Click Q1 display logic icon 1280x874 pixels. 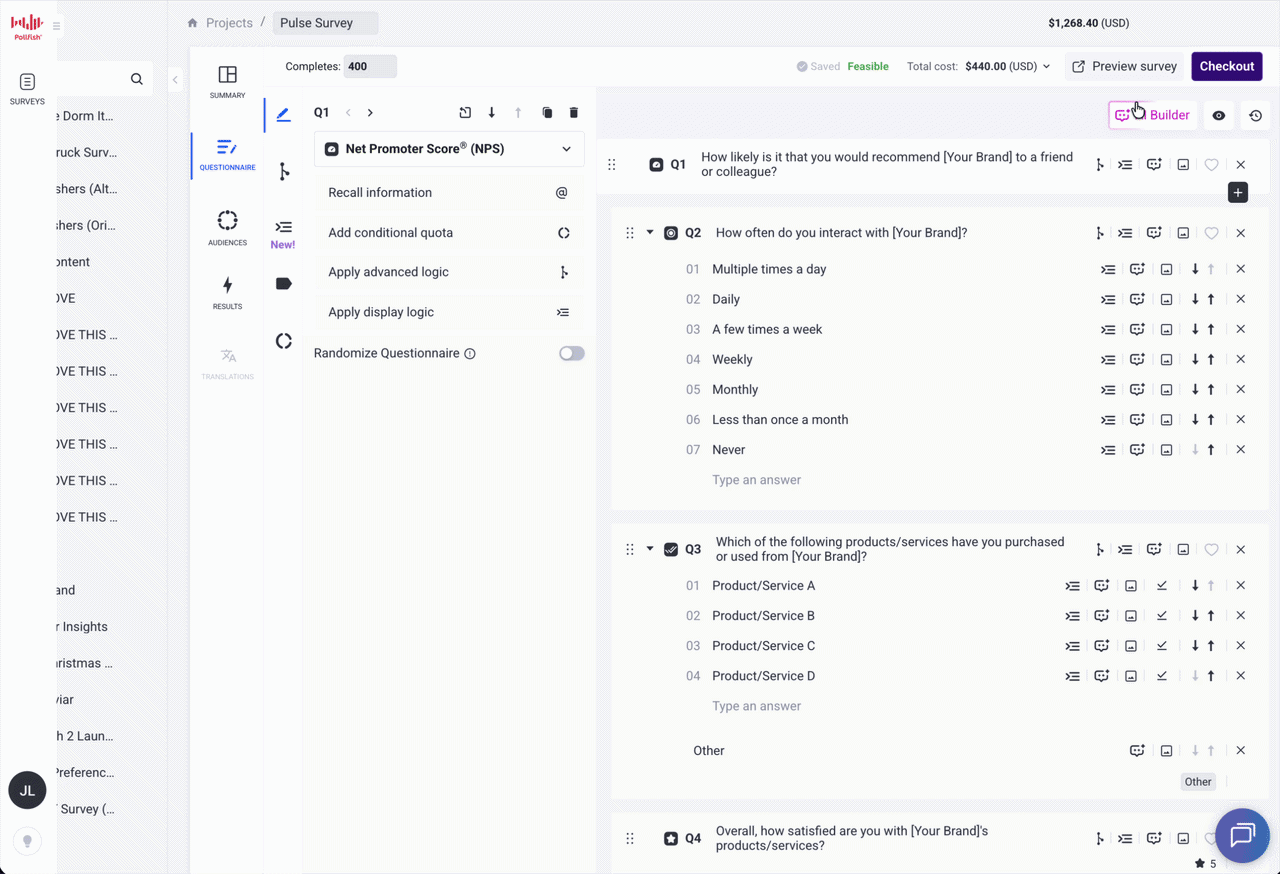1125,165
